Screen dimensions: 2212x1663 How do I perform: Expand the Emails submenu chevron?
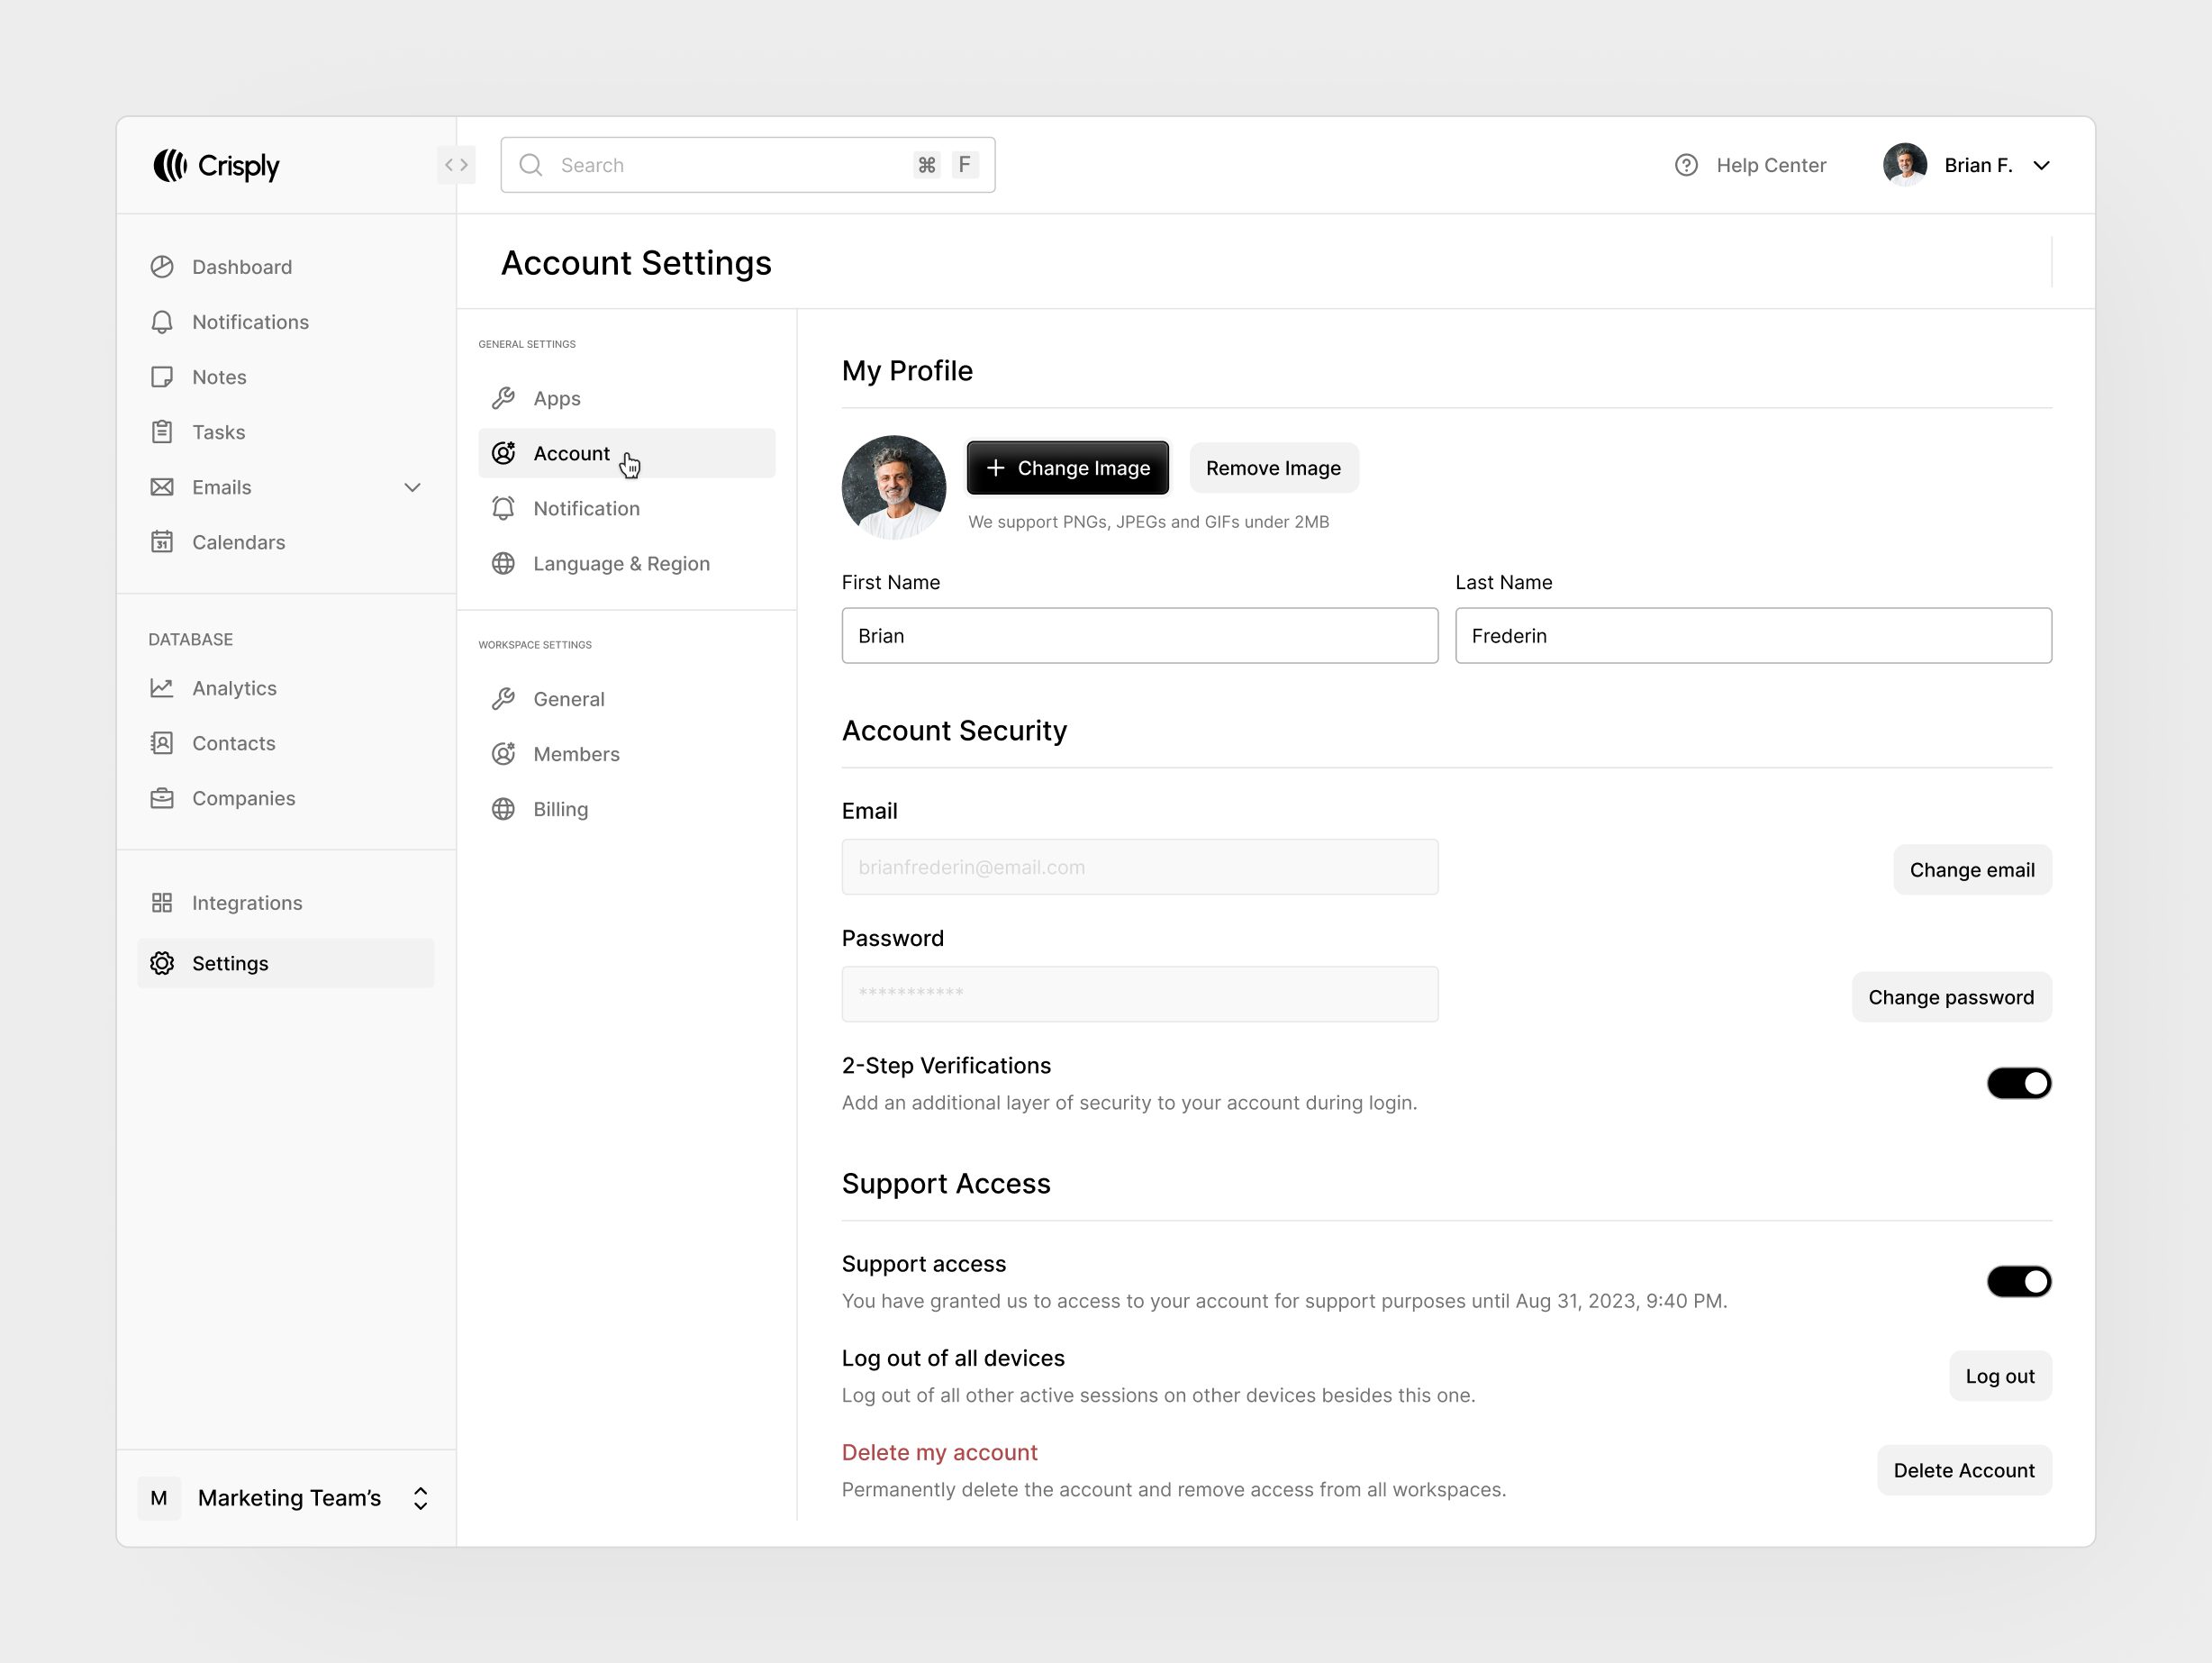pos(412,487)
